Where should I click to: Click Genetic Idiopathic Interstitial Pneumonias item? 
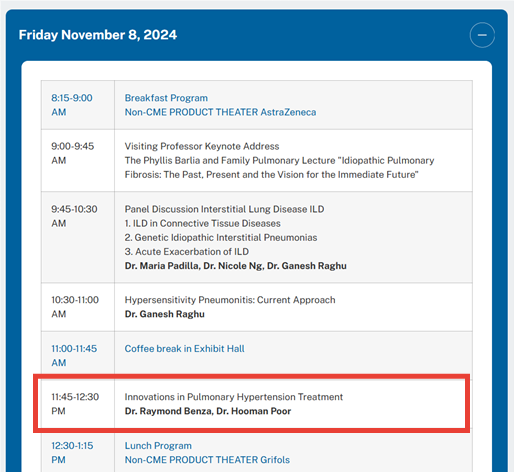(221, 238)
